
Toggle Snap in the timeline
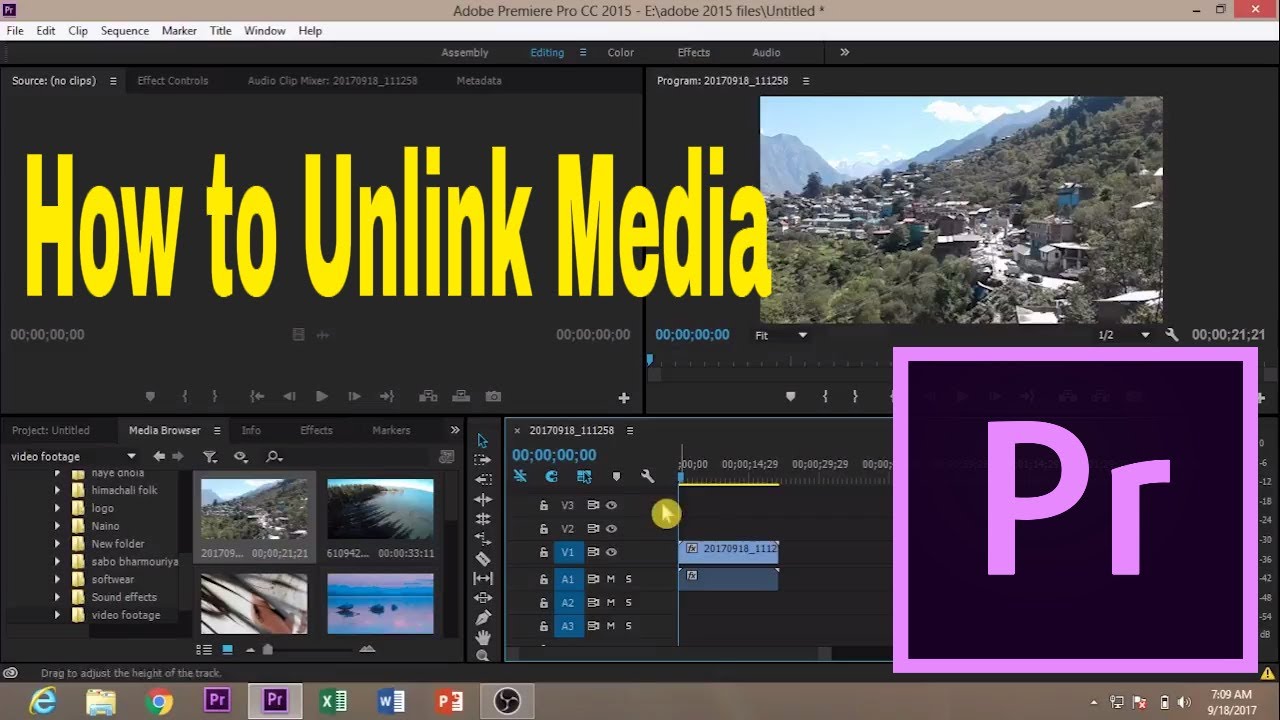click(551, 476)
